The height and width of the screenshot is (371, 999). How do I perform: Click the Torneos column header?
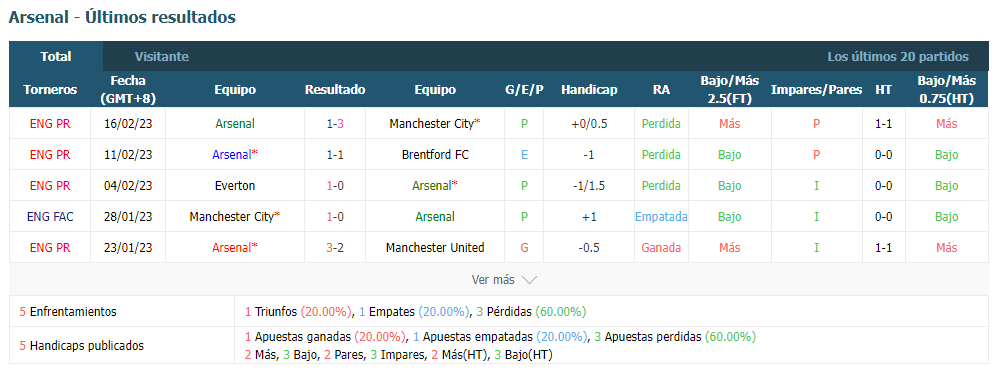coord(50,90)
